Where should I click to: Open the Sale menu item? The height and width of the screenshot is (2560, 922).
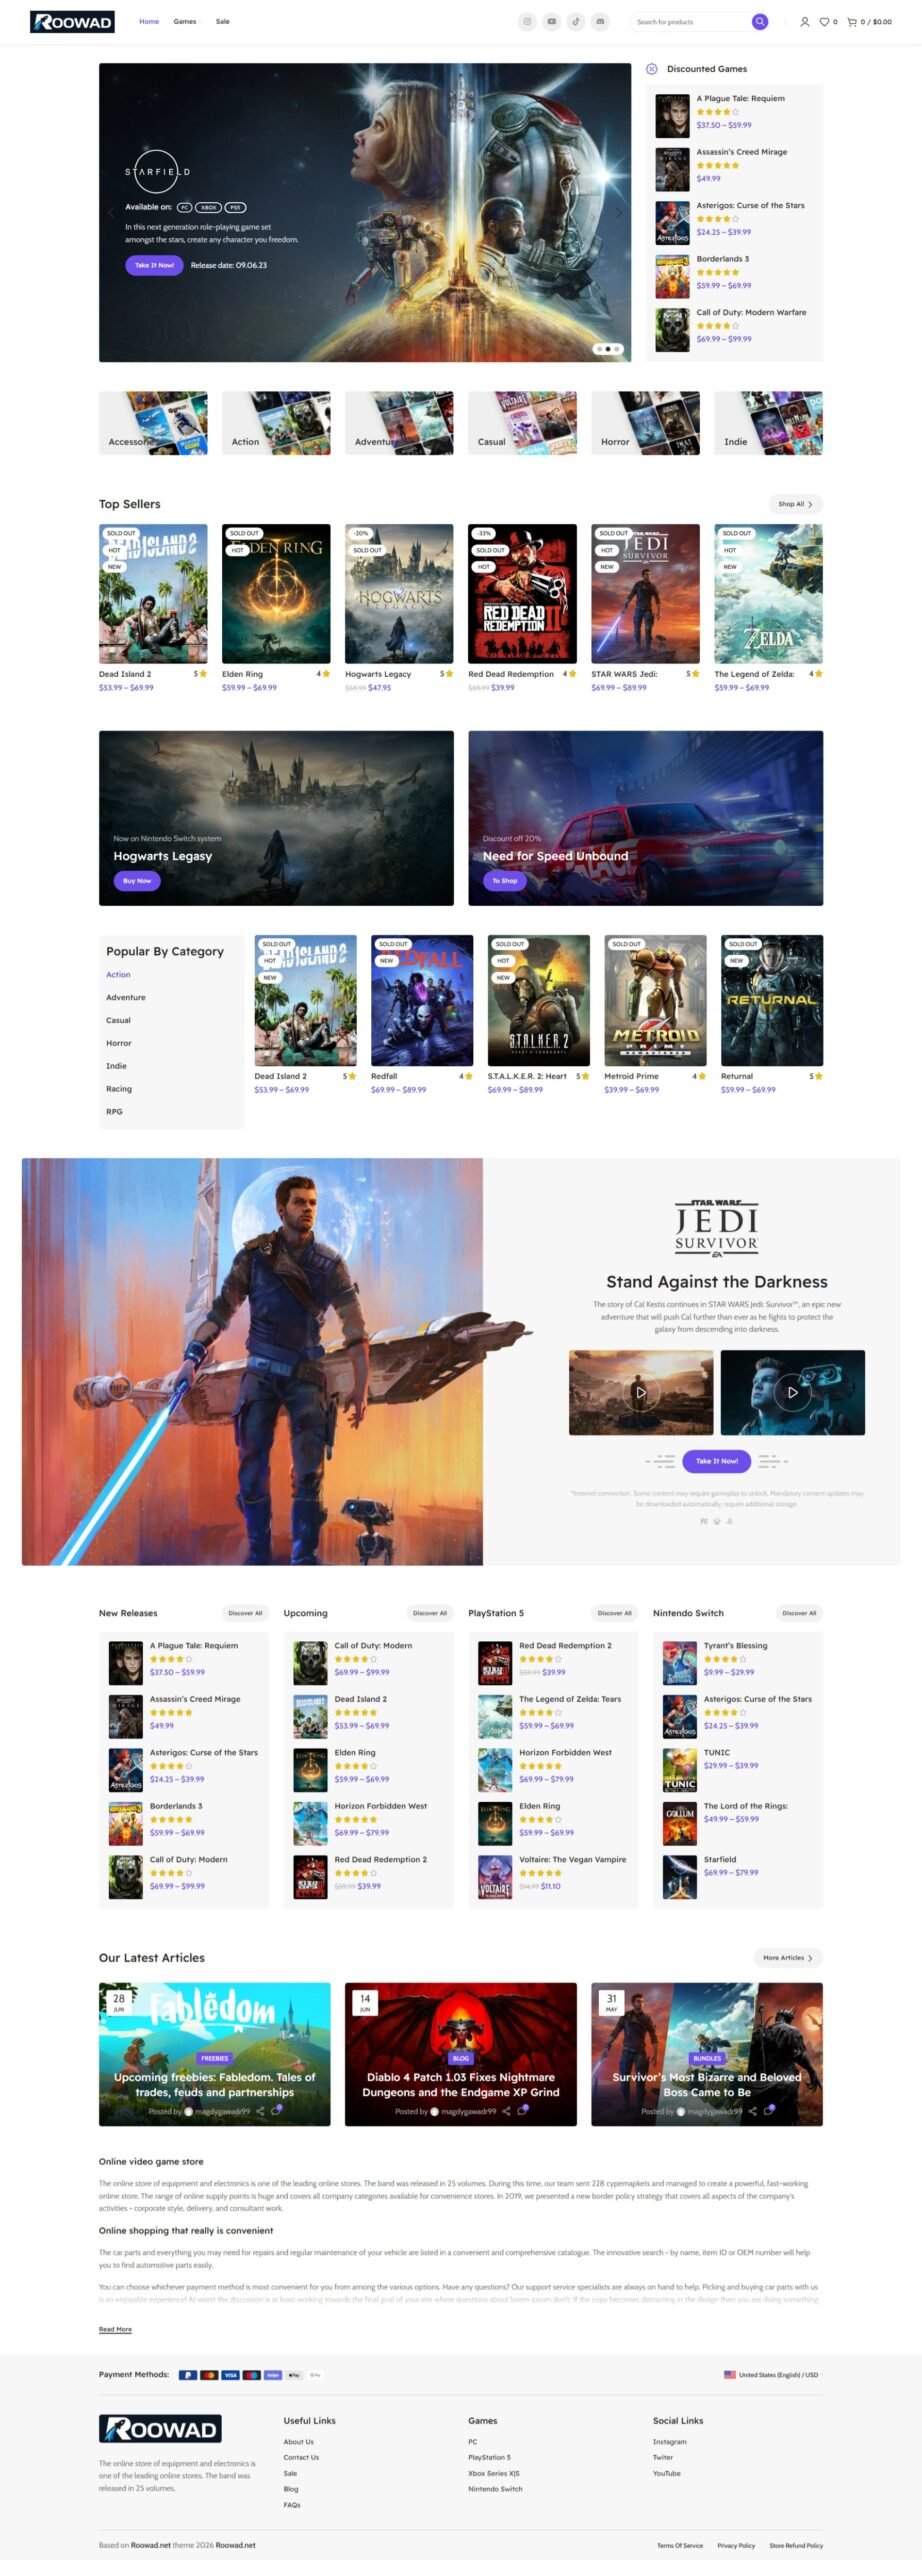222,21
